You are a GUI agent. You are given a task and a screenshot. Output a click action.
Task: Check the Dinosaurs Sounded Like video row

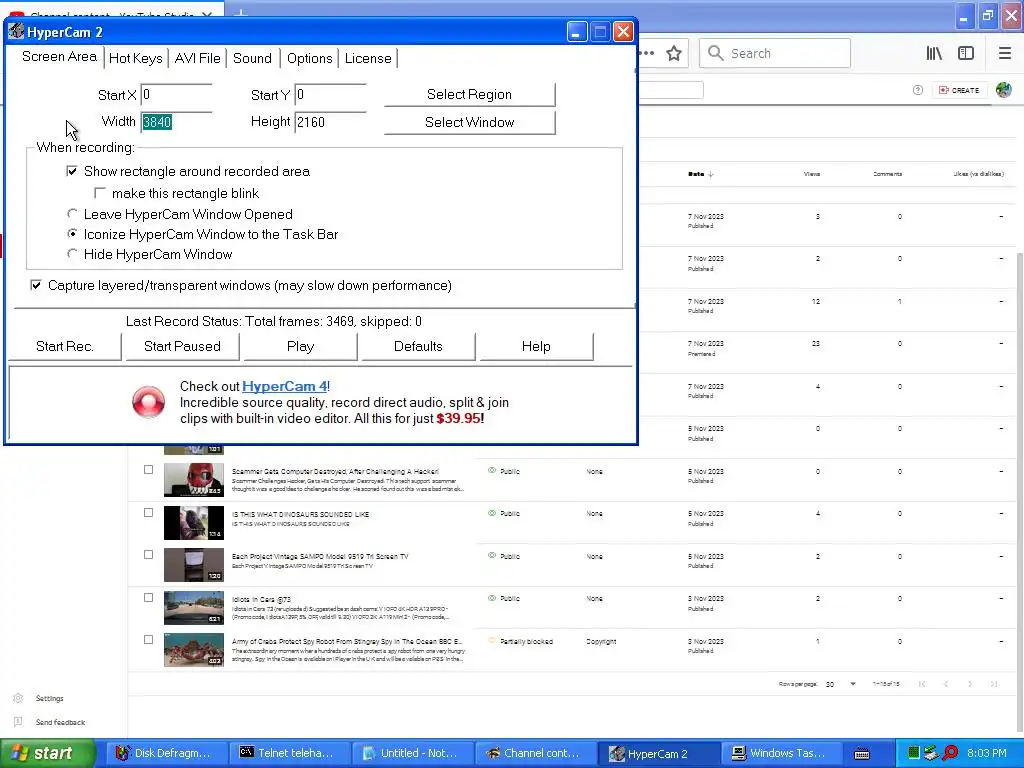coord(148,513)
